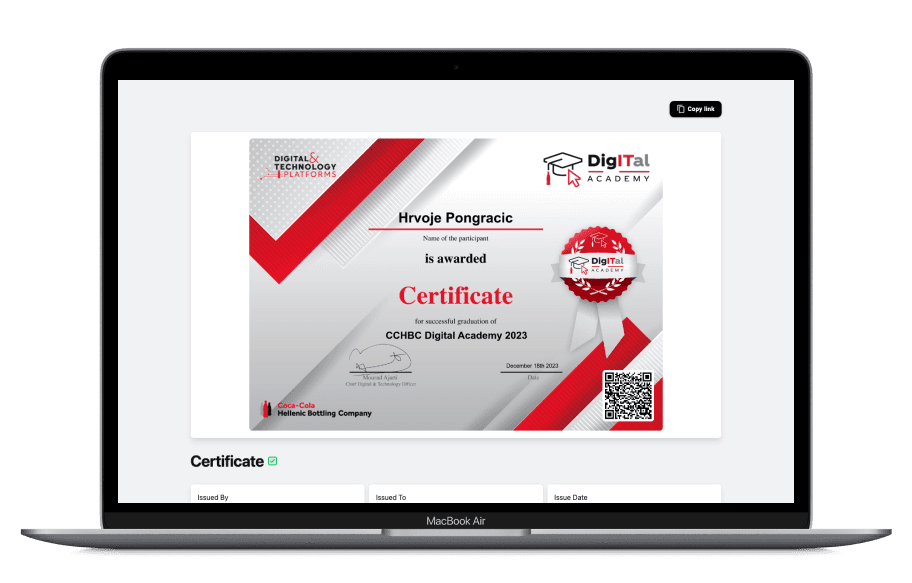Image resolution: width=912 pixels, height=583 pixels.
Task: Click the Digital & Technology Platforms logo
Action: coord(305,166)
